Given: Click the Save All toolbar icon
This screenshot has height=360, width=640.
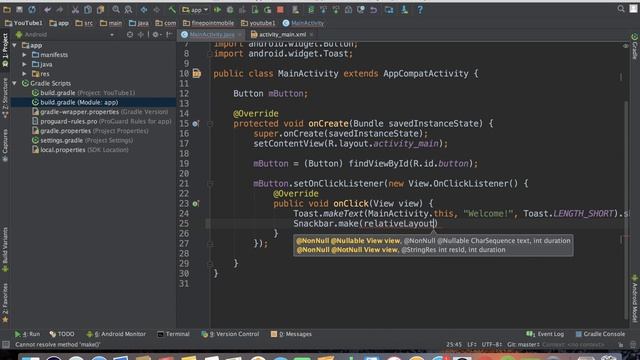Looking at the screenshot, I should coord(19,9).
